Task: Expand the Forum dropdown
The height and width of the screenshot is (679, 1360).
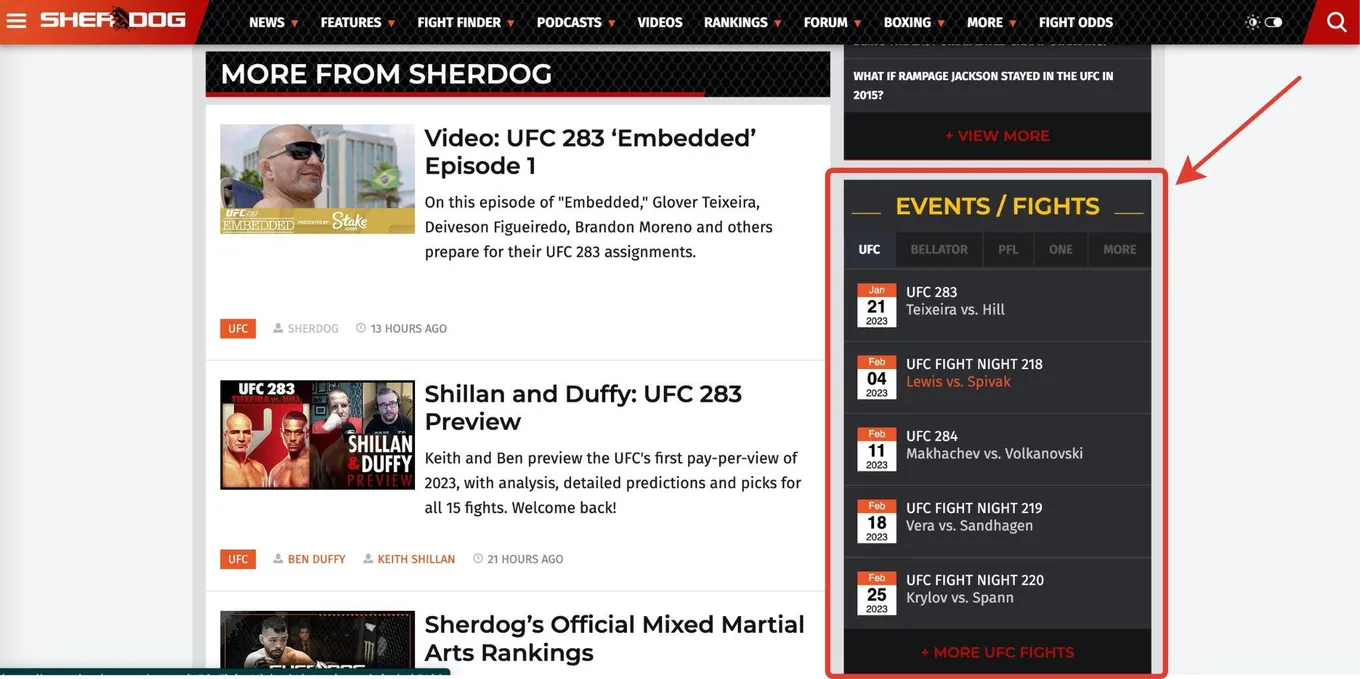Action: click(832, 22)
